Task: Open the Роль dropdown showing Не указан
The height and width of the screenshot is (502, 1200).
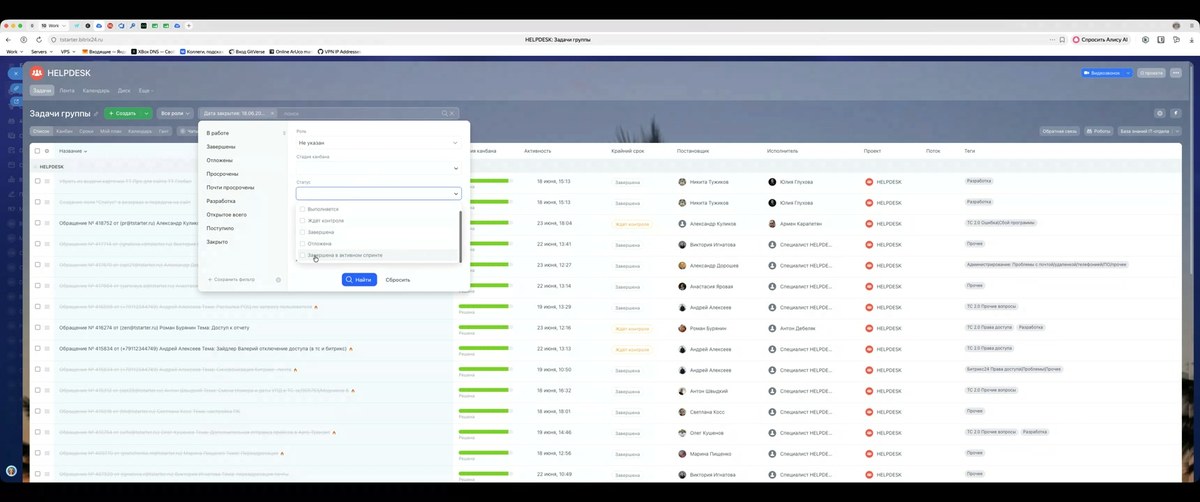Action: [378, 143]
